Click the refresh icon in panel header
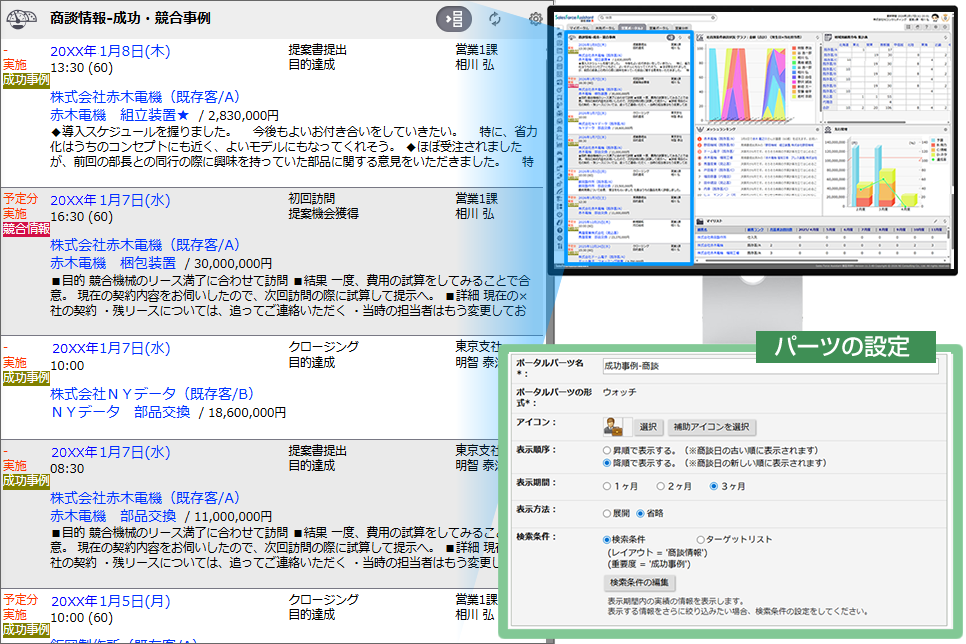Screen dimensions: 966x644 [495, 18]
